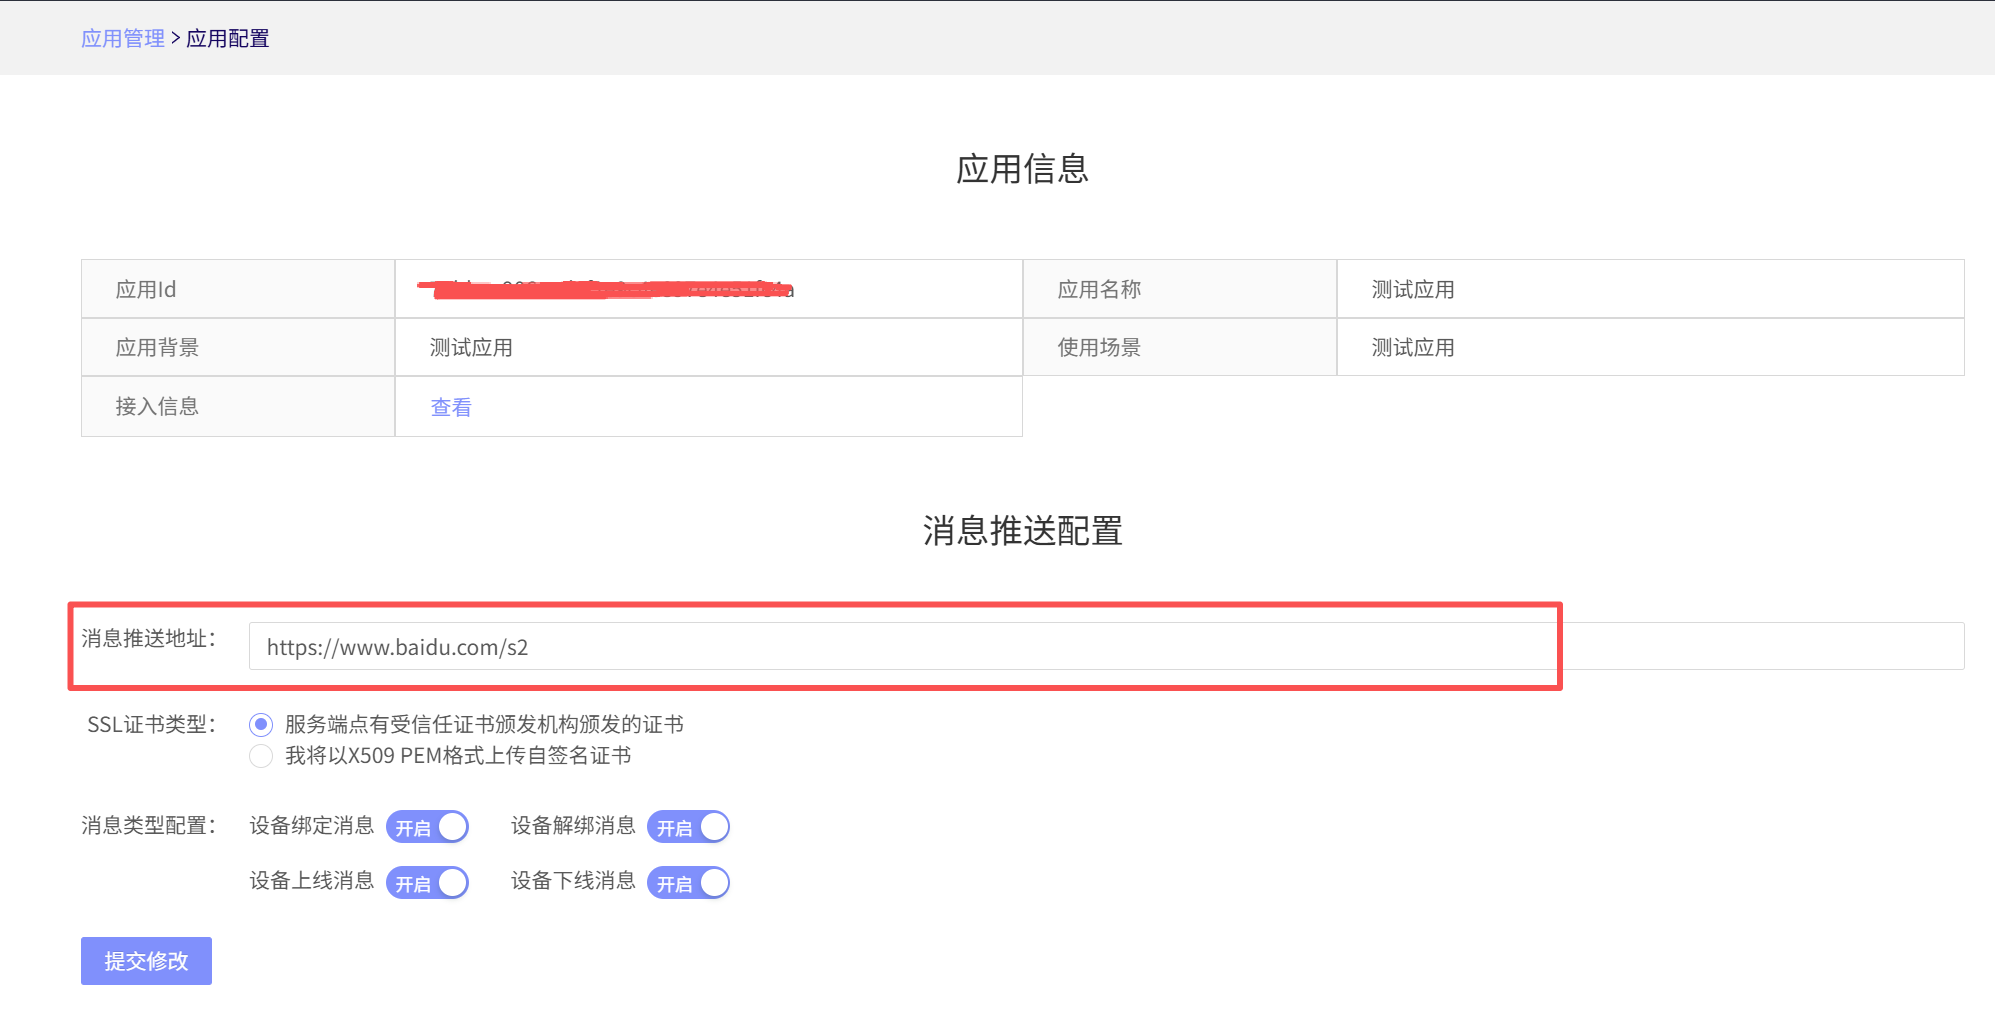This screenshot has width=1995, height=1017.
Task: Disable the 设备下线消息 switch
Action: point(688,883)
